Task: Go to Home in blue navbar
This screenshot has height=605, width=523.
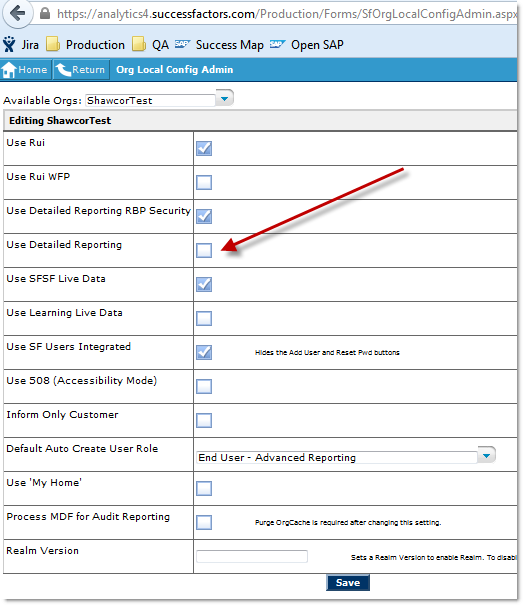Action: (x=25, y=70)
